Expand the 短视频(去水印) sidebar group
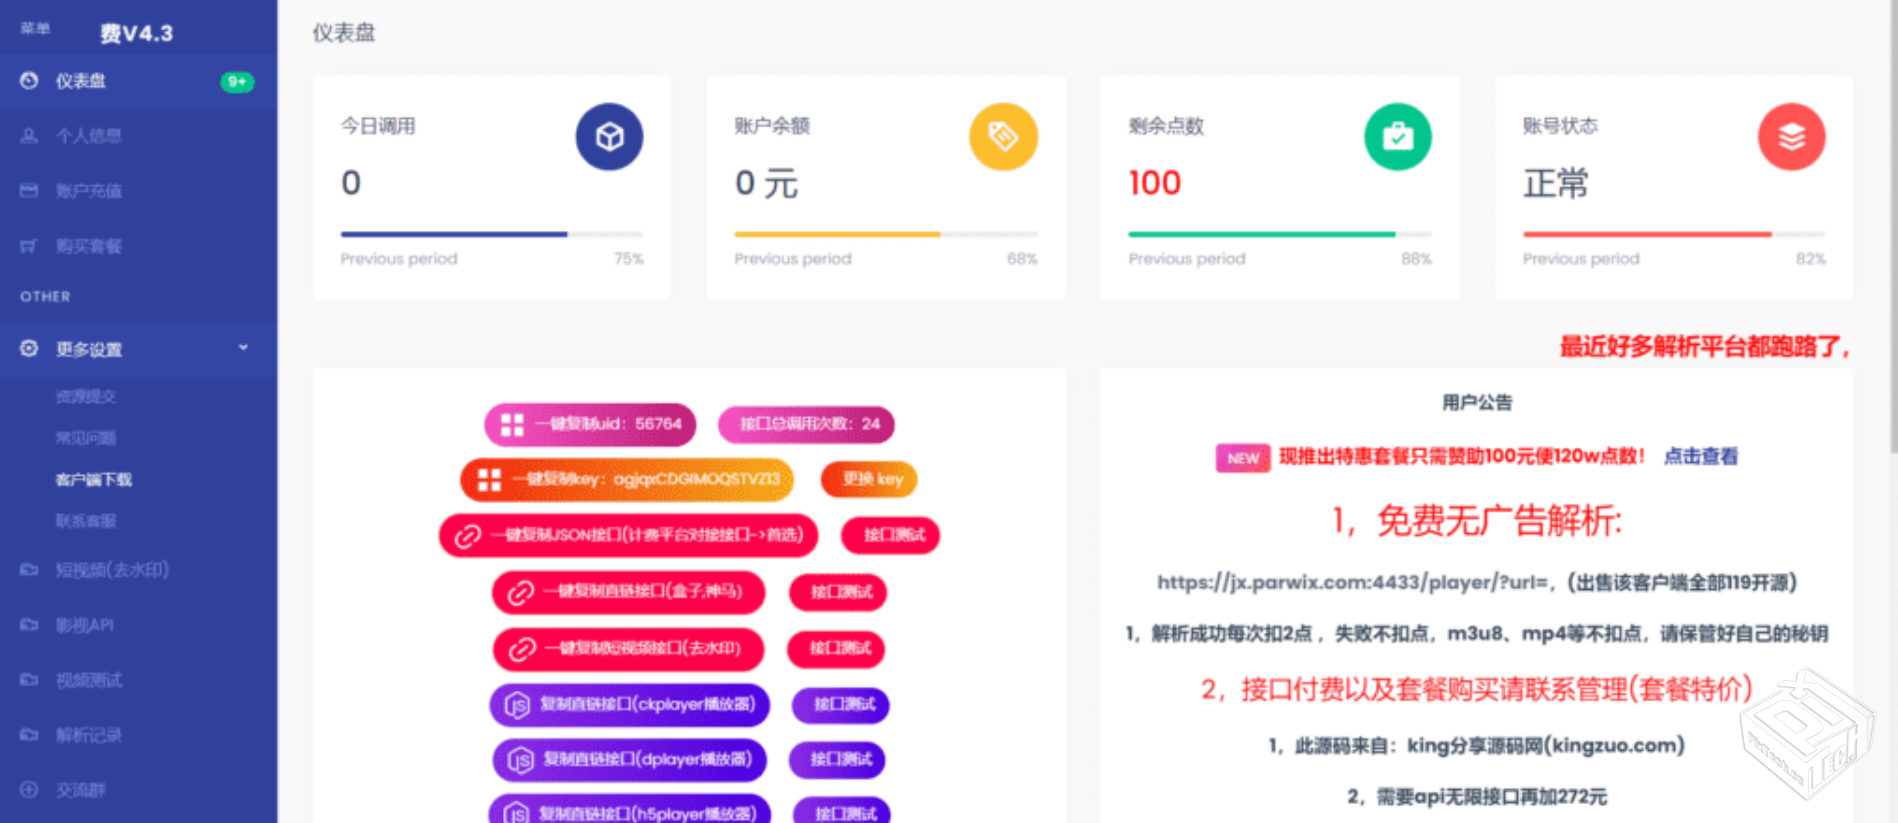Screen dimensions: 1898x823 tap(112, 570)
